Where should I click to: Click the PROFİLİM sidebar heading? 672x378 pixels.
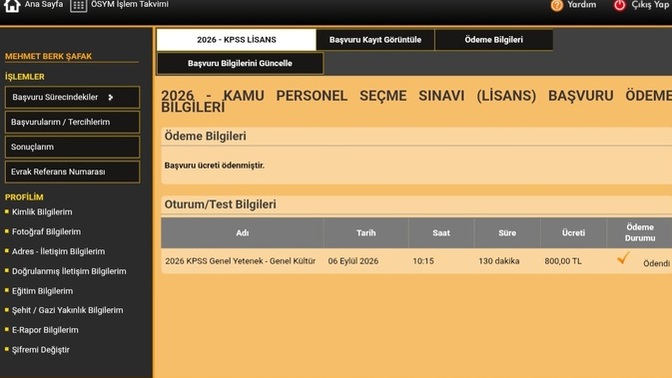(x=24, y=197)
